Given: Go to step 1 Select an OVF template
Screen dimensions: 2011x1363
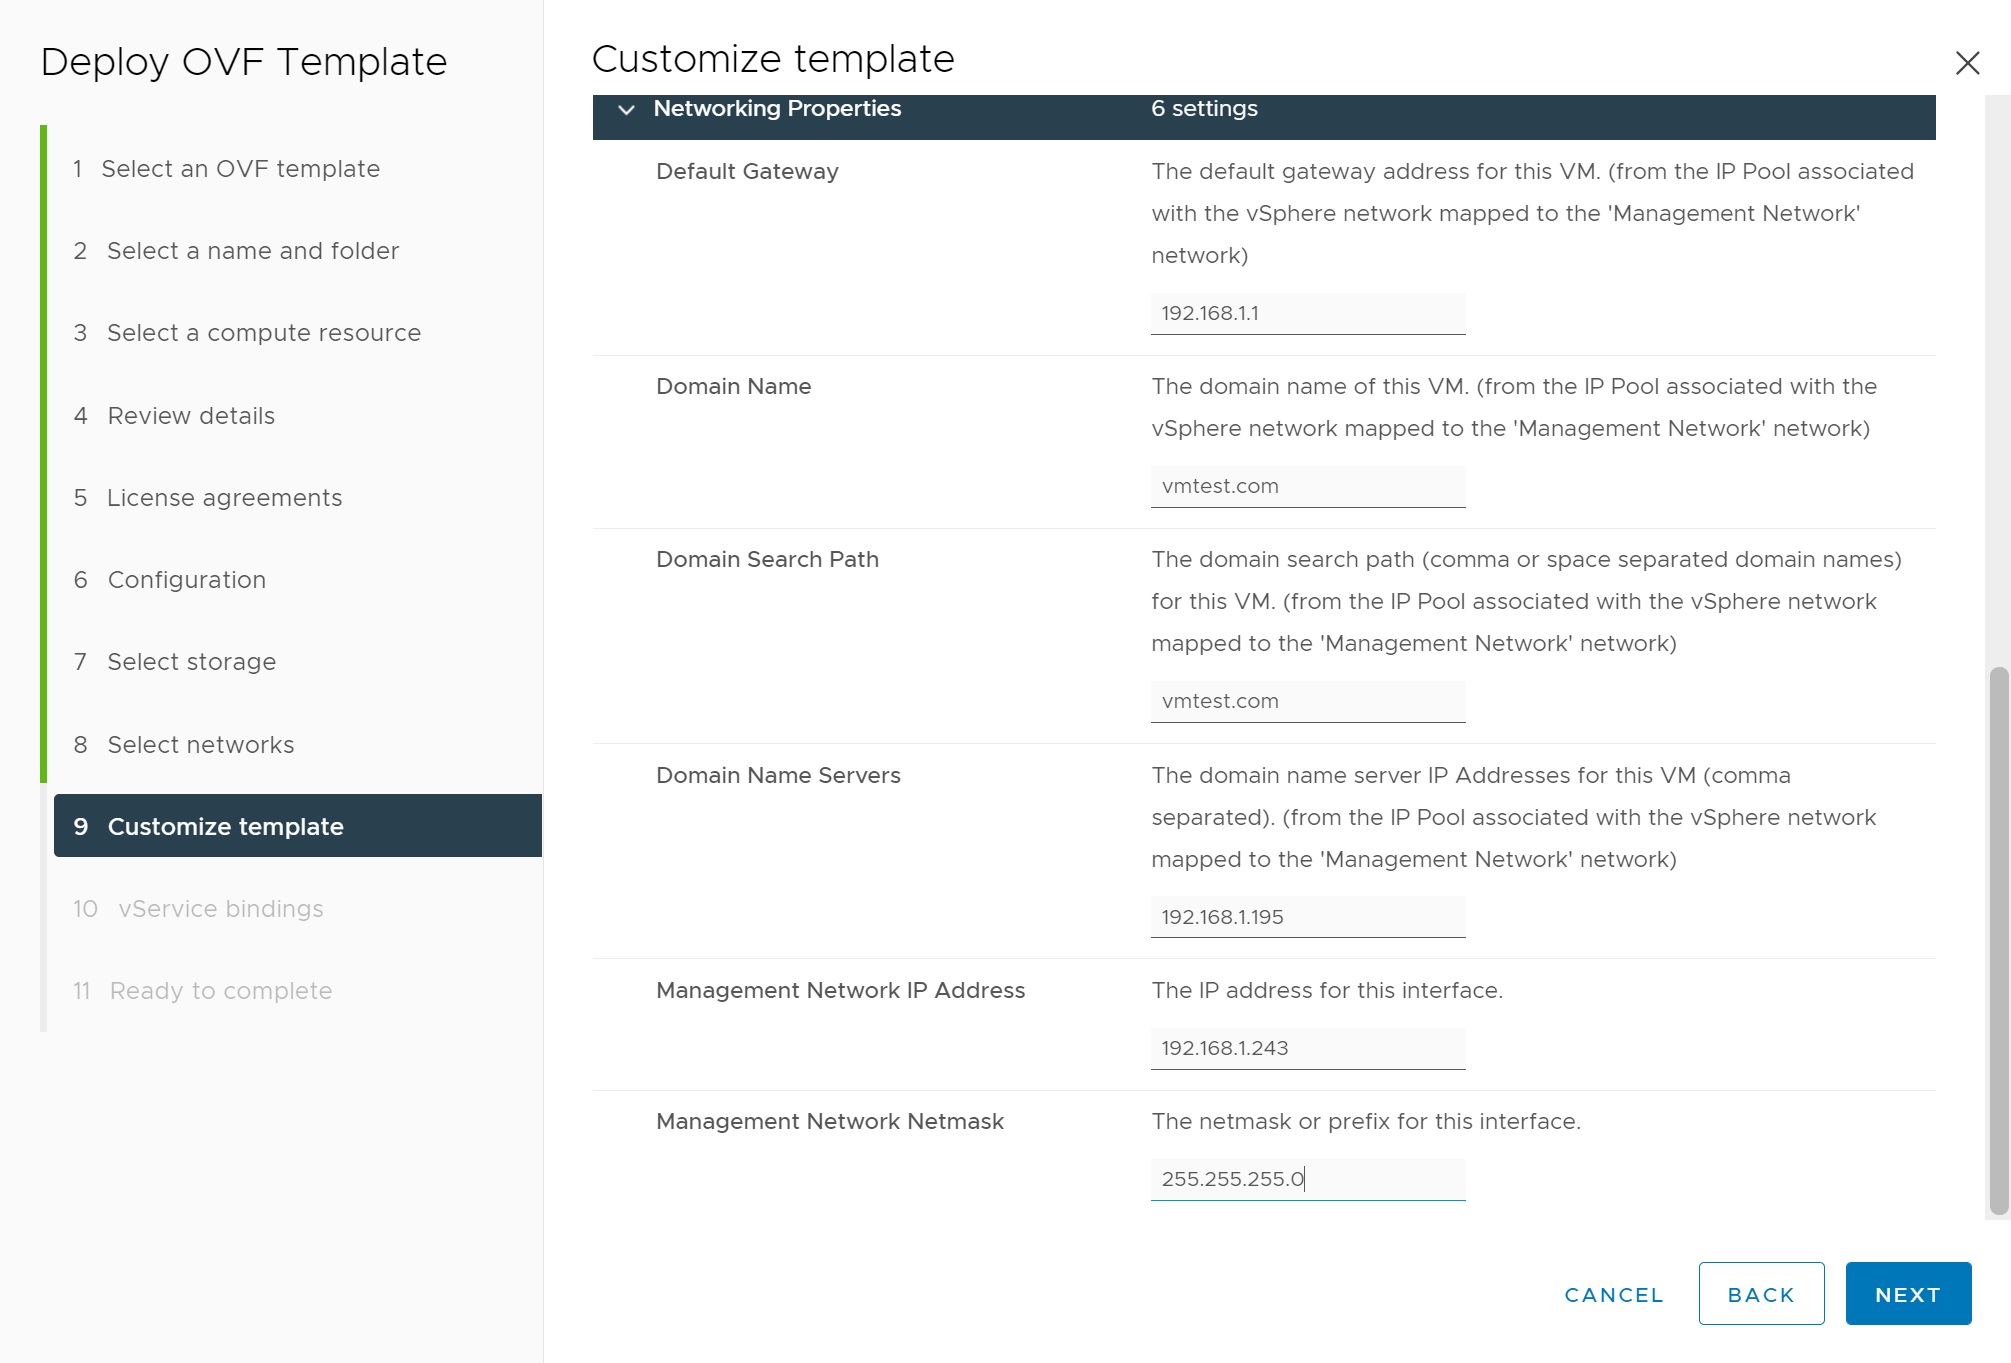Looking at the screenshot, I should pyautogui.click(x=240, y=169).
